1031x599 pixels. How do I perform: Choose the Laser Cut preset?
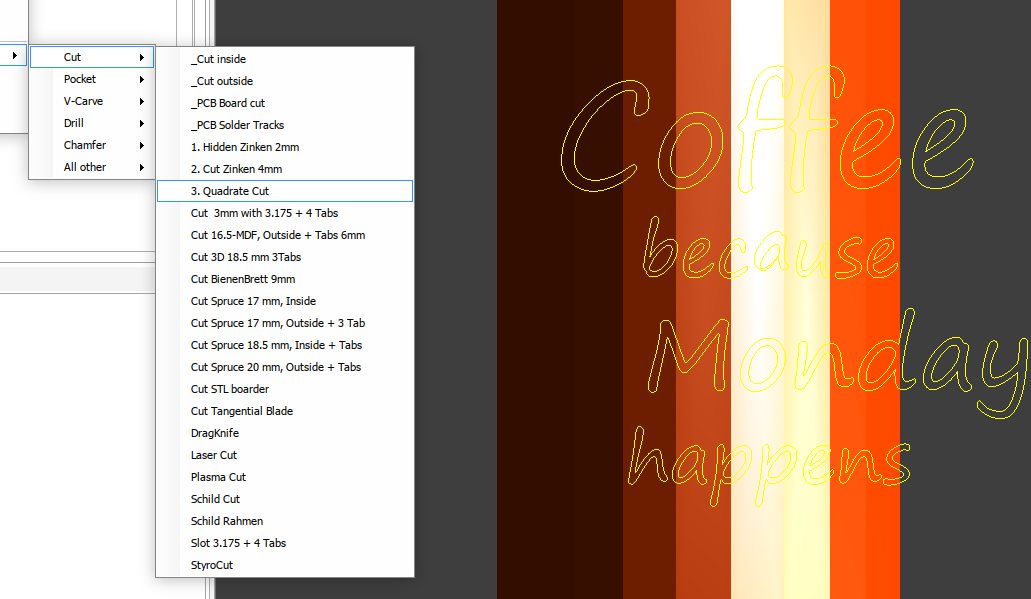[x=285, y=456]
